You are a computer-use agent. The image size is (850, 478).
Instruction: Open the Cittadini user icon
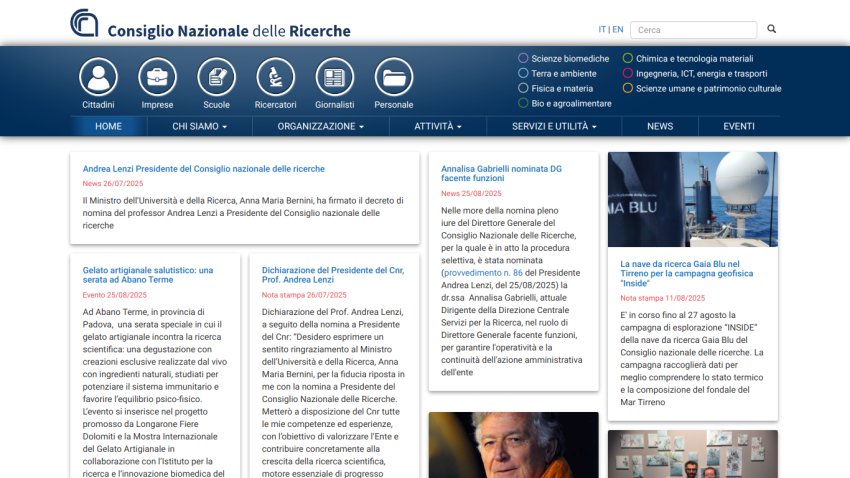point(98,77)
